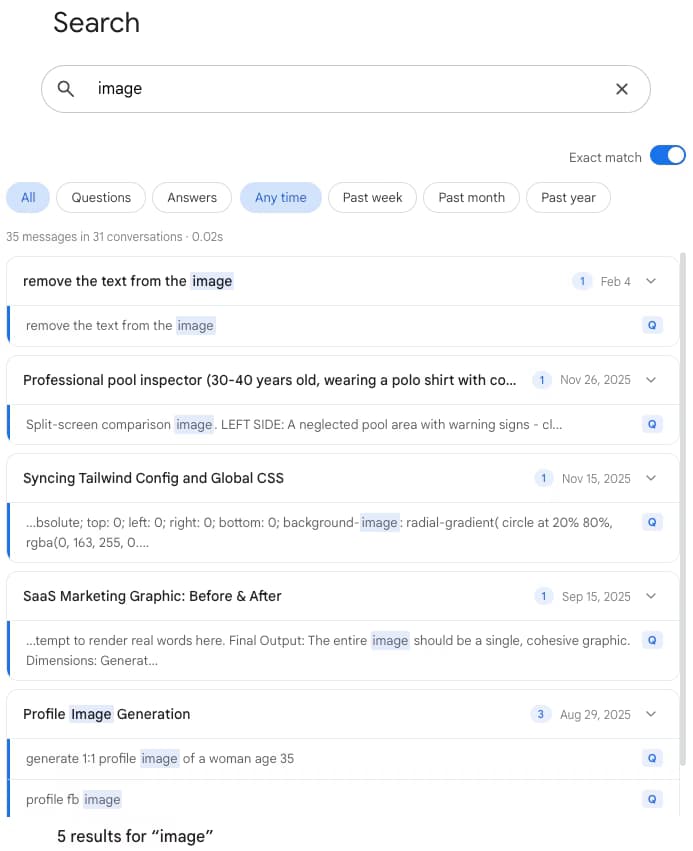Viewport: 693px width, 851px height.
Task: Expand the "Syncing Tailwind Config and Global CSS" result
Action: [x=651, y=478]
